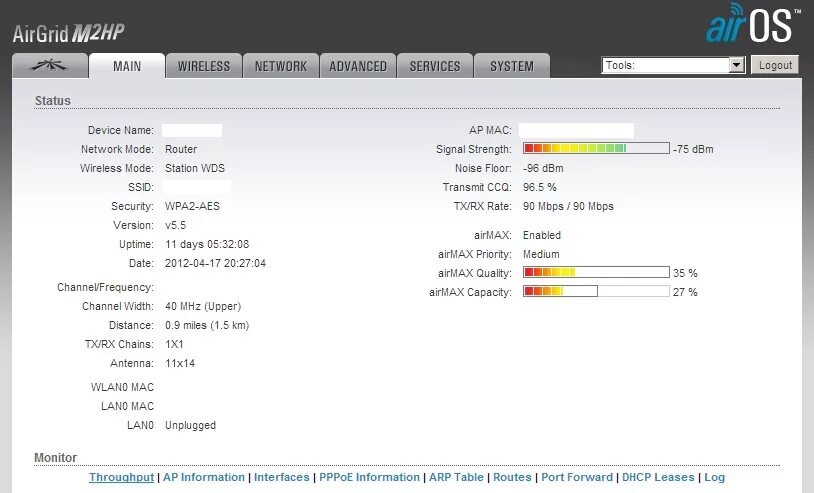Select the '35 %' airMAX Quality value

tap(685, 273)
